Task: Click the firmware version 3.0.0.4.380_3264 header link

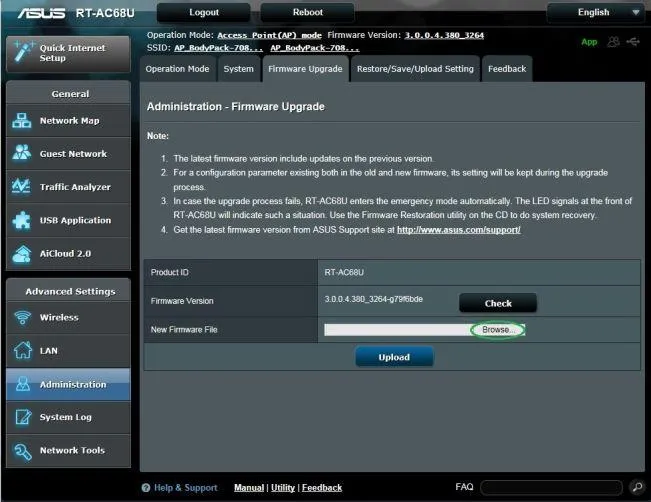Action: click(x=444, y=35)
